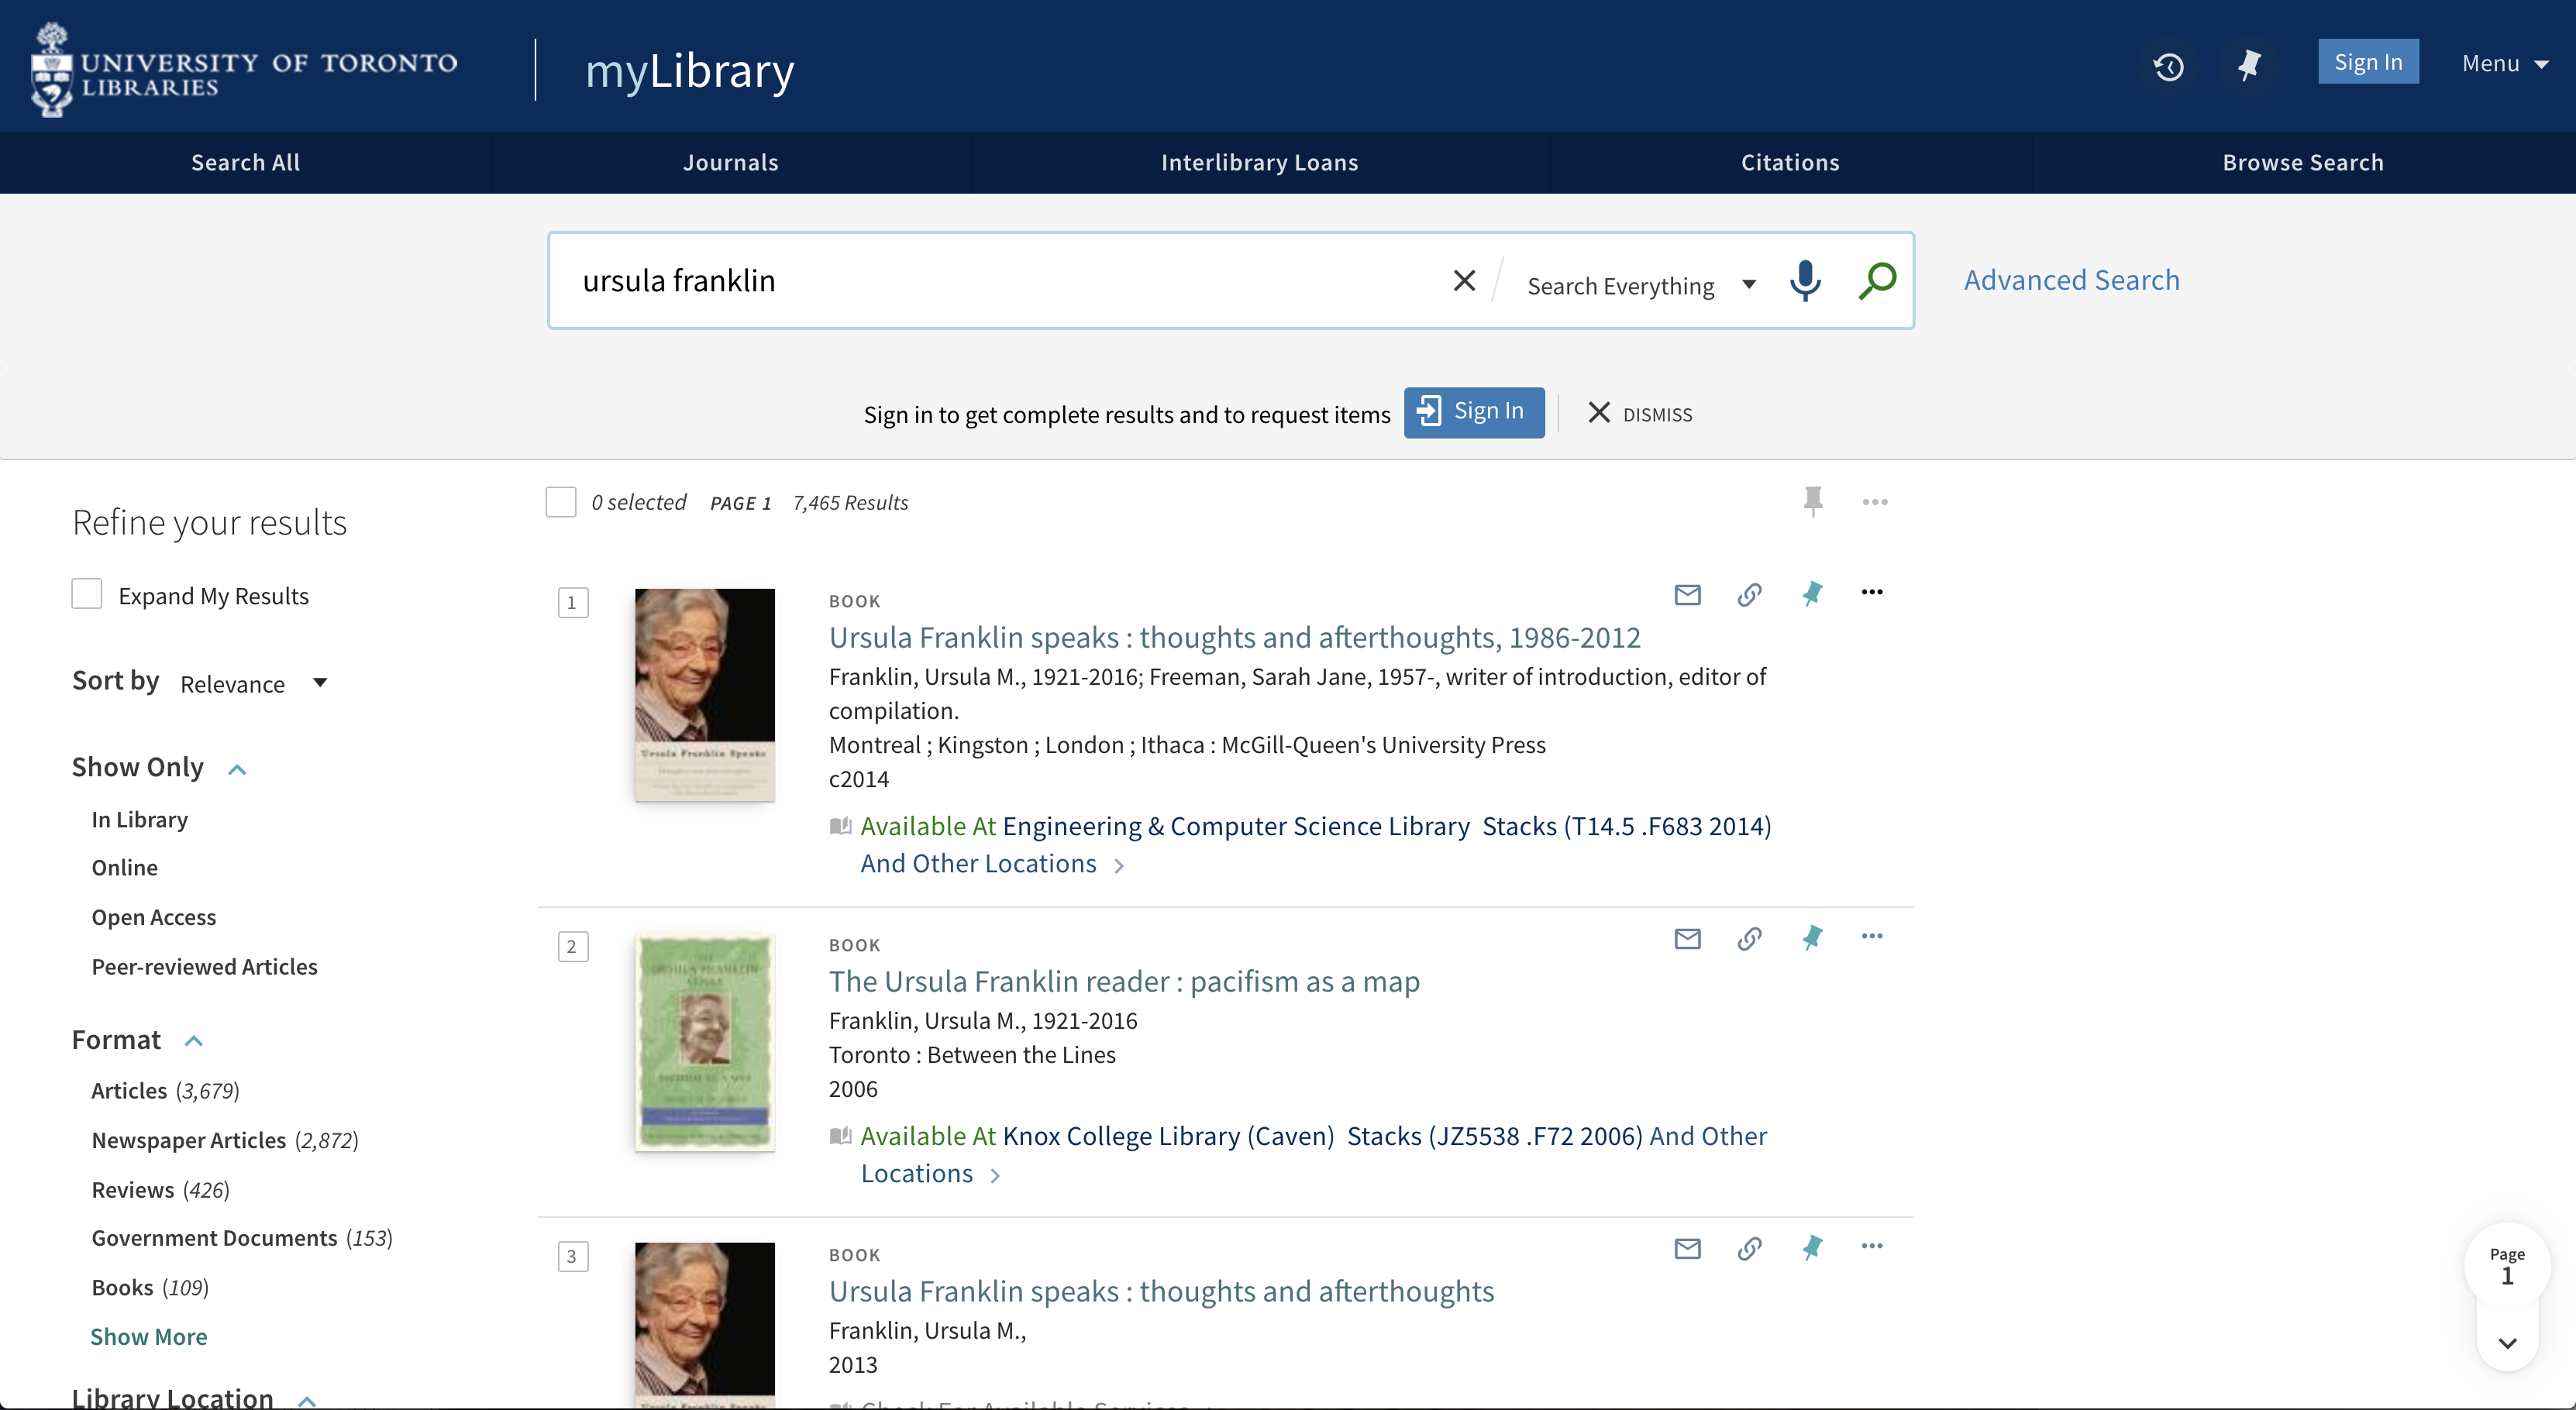Select result number 1 checkbox
The height and width of the screenshot is (1410, 2576).
(573, 602)
